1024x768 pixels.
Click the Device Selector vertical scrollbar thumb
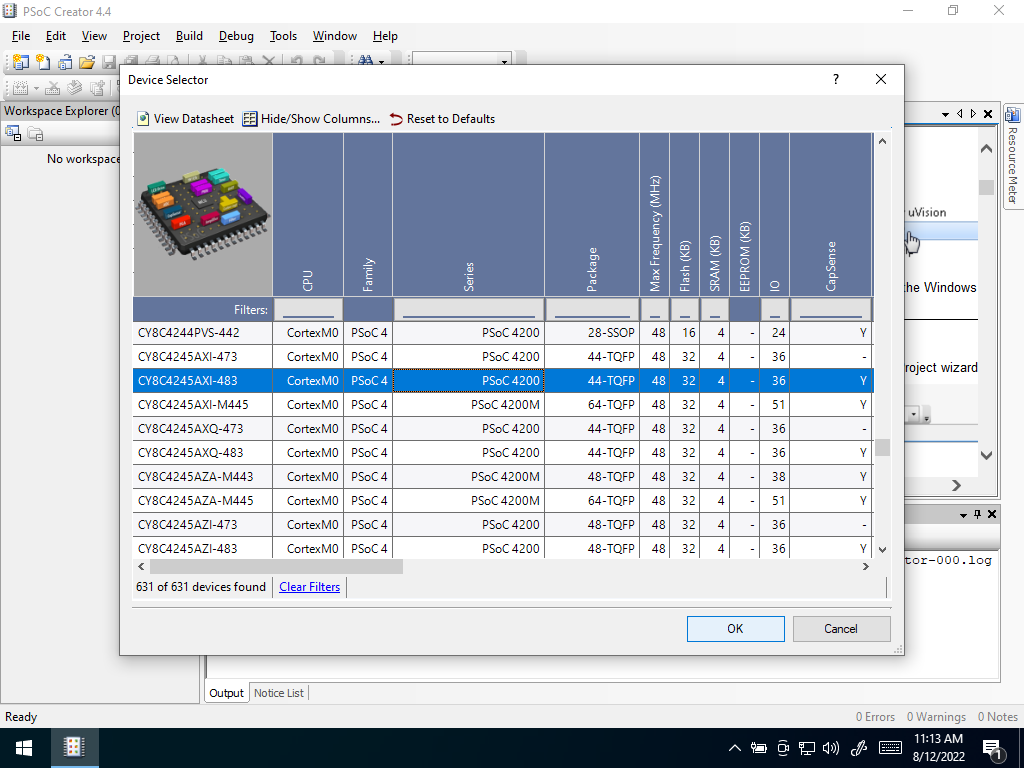click(x=882, y=447)
